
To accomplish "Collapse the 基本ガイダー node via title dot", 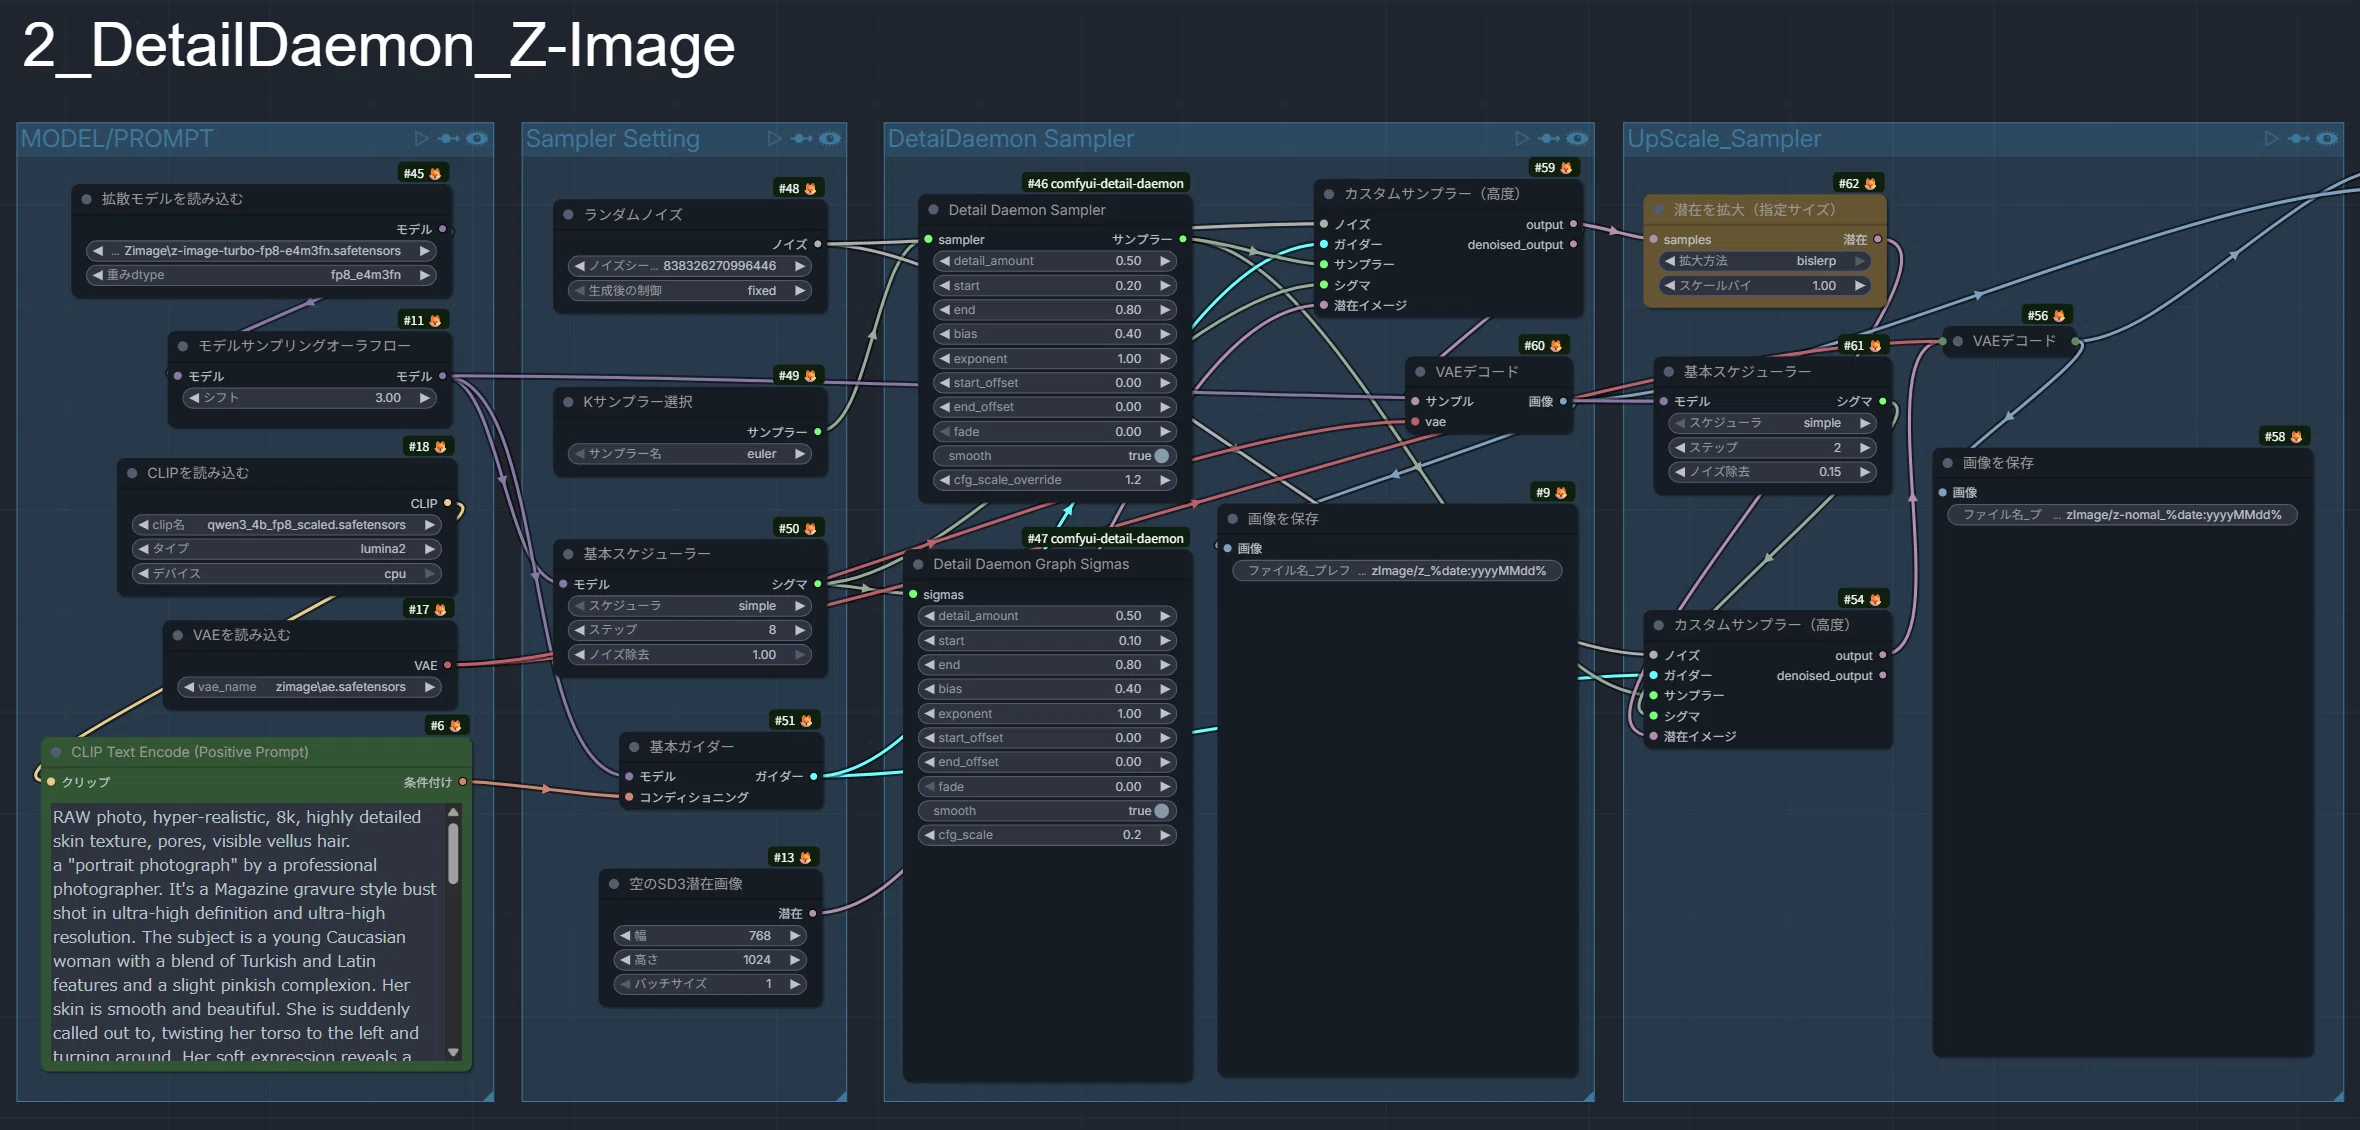I will coord(634,747).
